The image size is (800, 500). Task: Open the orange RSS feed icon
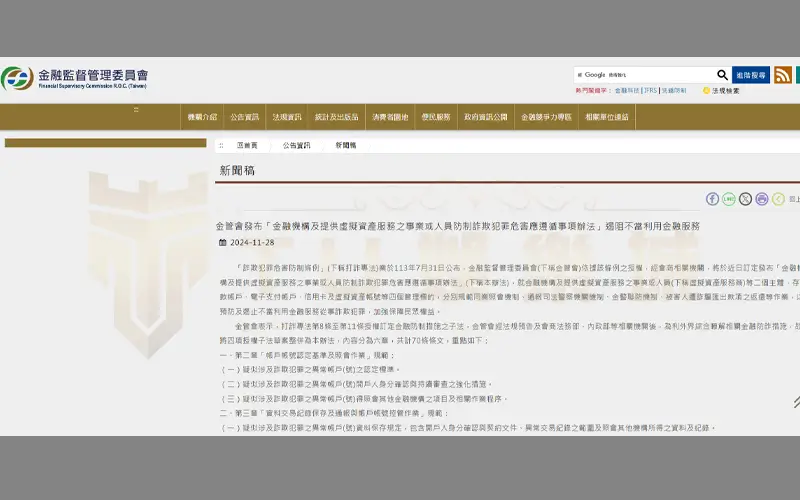782,75
